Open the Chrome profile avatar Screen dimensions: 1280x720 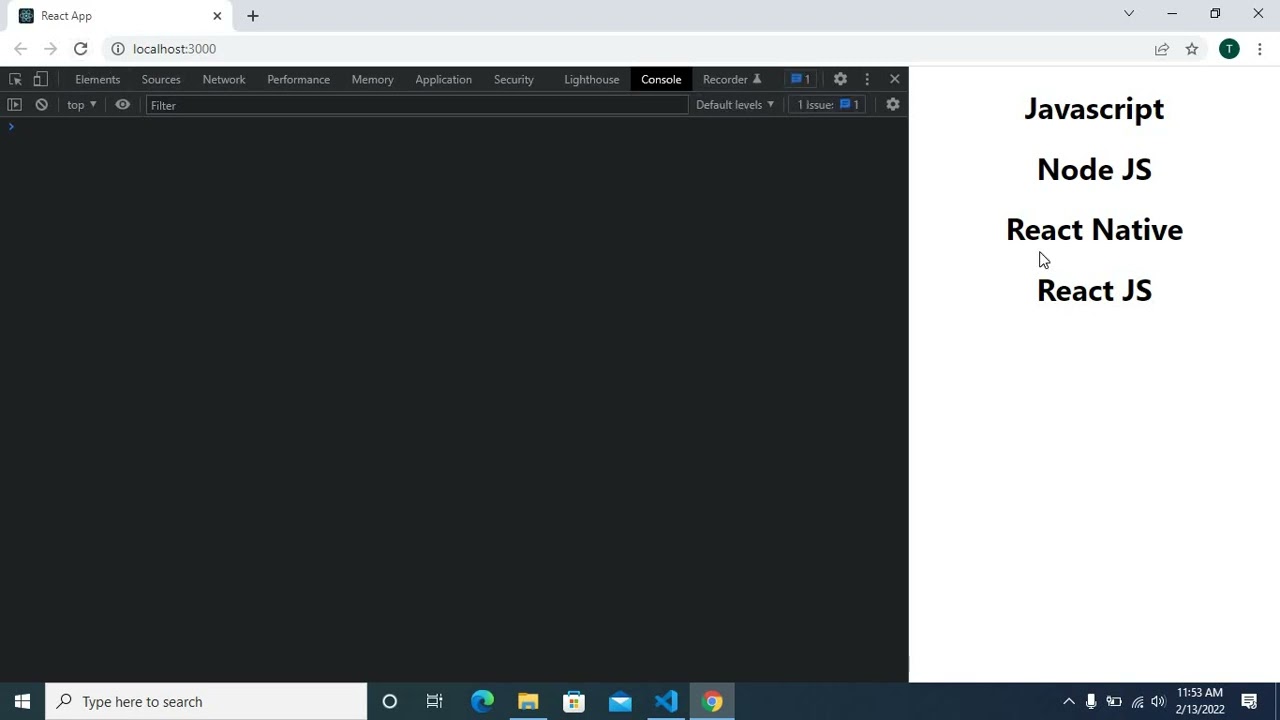coord(1229,48)
